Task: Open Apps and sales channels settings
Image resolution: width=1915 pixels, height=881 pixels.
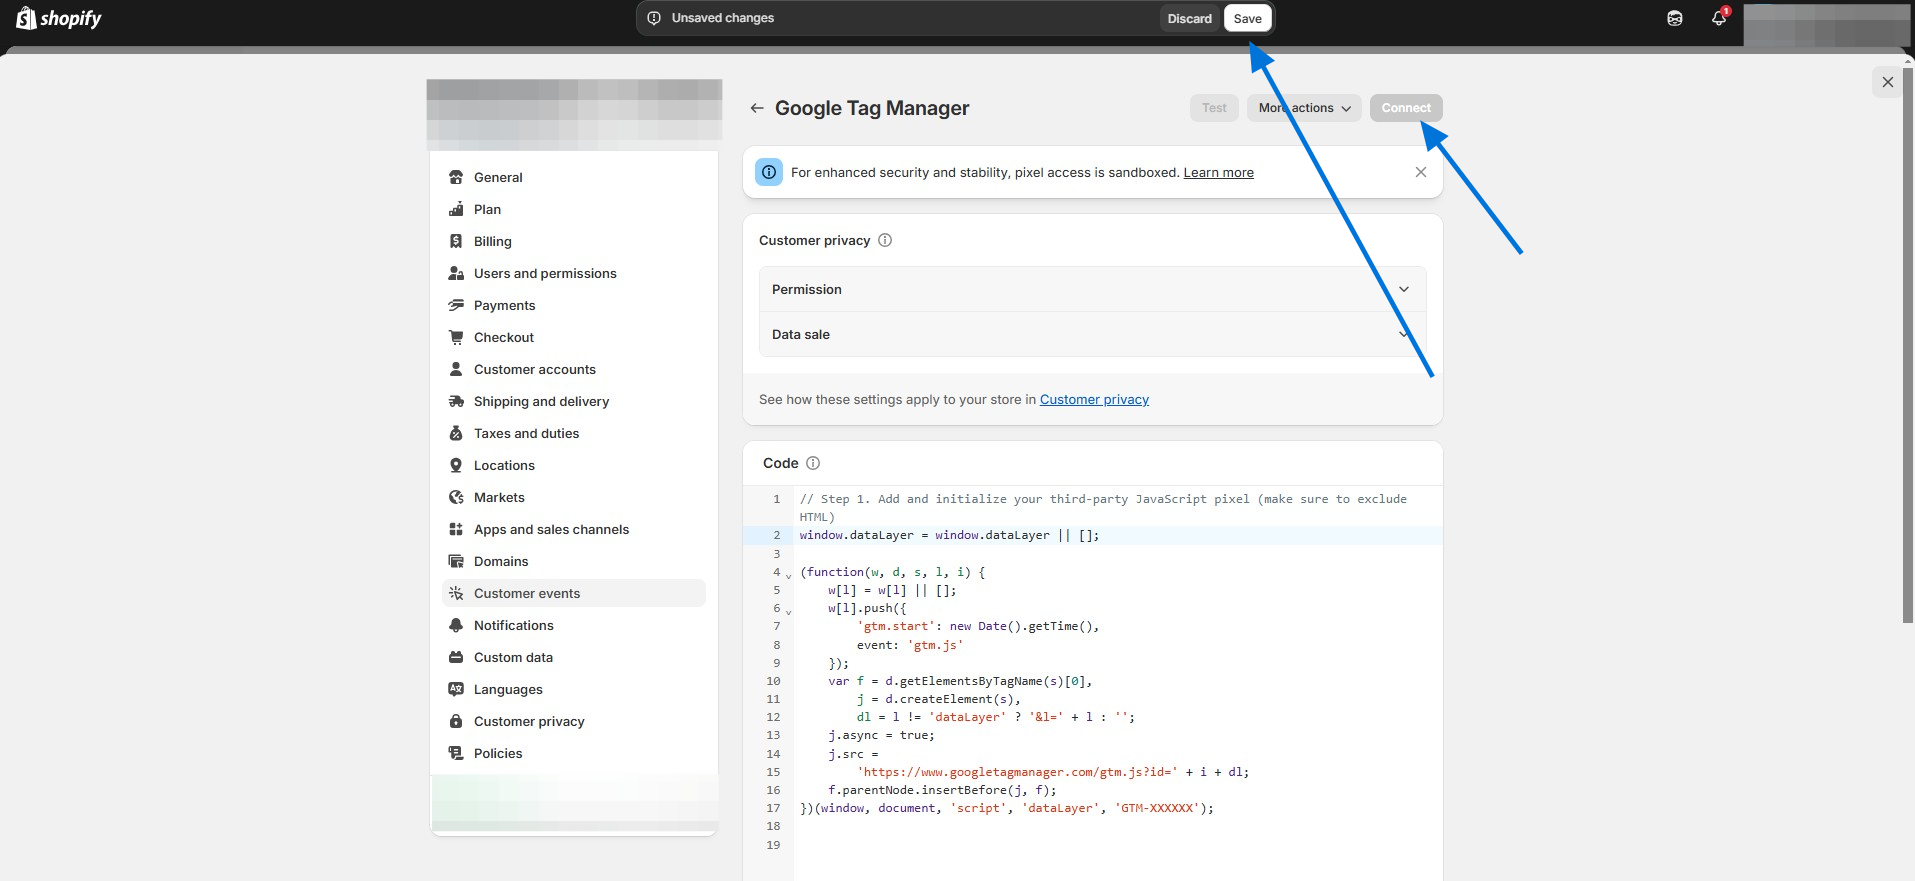Action: pyautogui.click(x=574, y=529)
